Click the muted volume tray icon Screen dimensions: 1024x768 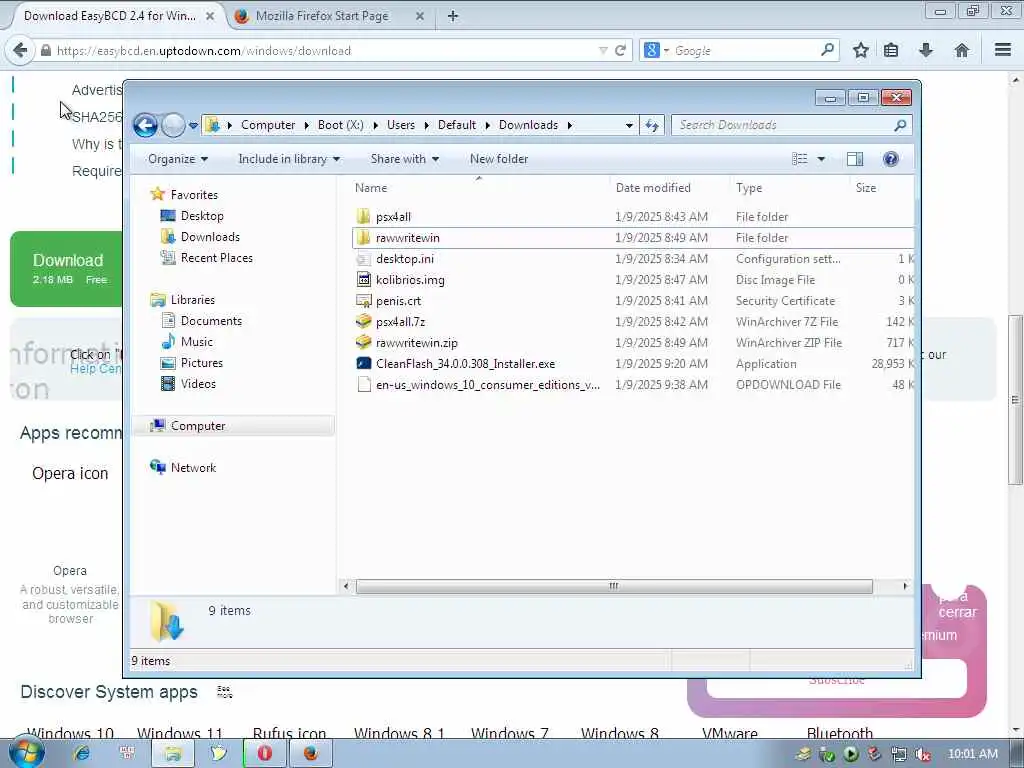923,754
